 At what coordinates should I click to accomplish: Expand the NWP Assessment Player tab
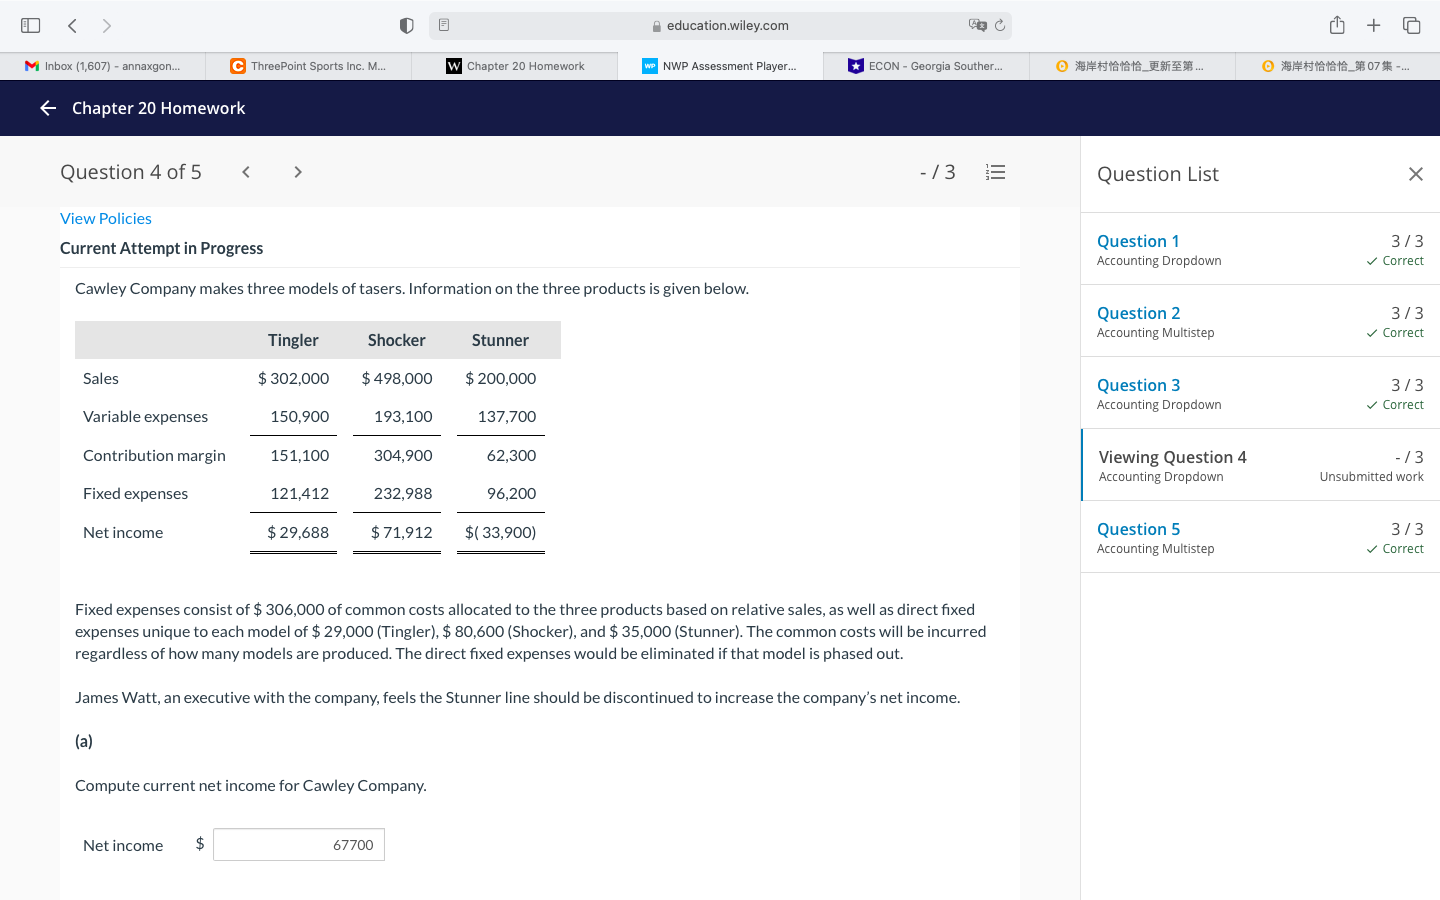tap(720, 65)
